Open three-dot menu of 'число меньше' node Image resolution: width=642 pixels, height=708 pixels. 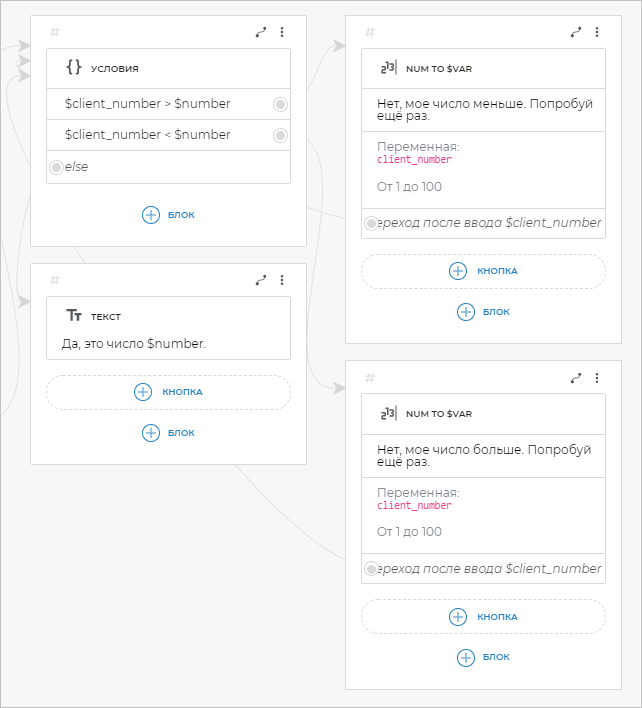pos(597,32)
